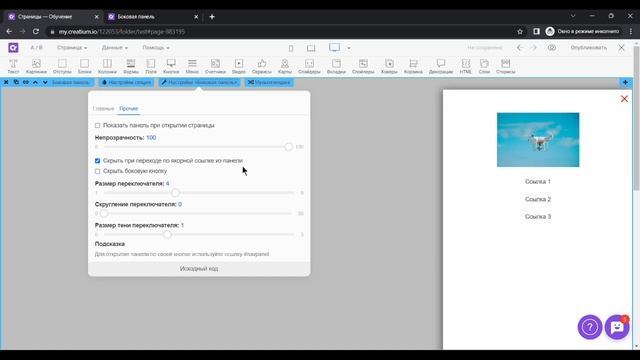The height and width of the screenshot is (360, 640).
Task: Switch to mobile phone preview
Action: (x=291, y=48)
